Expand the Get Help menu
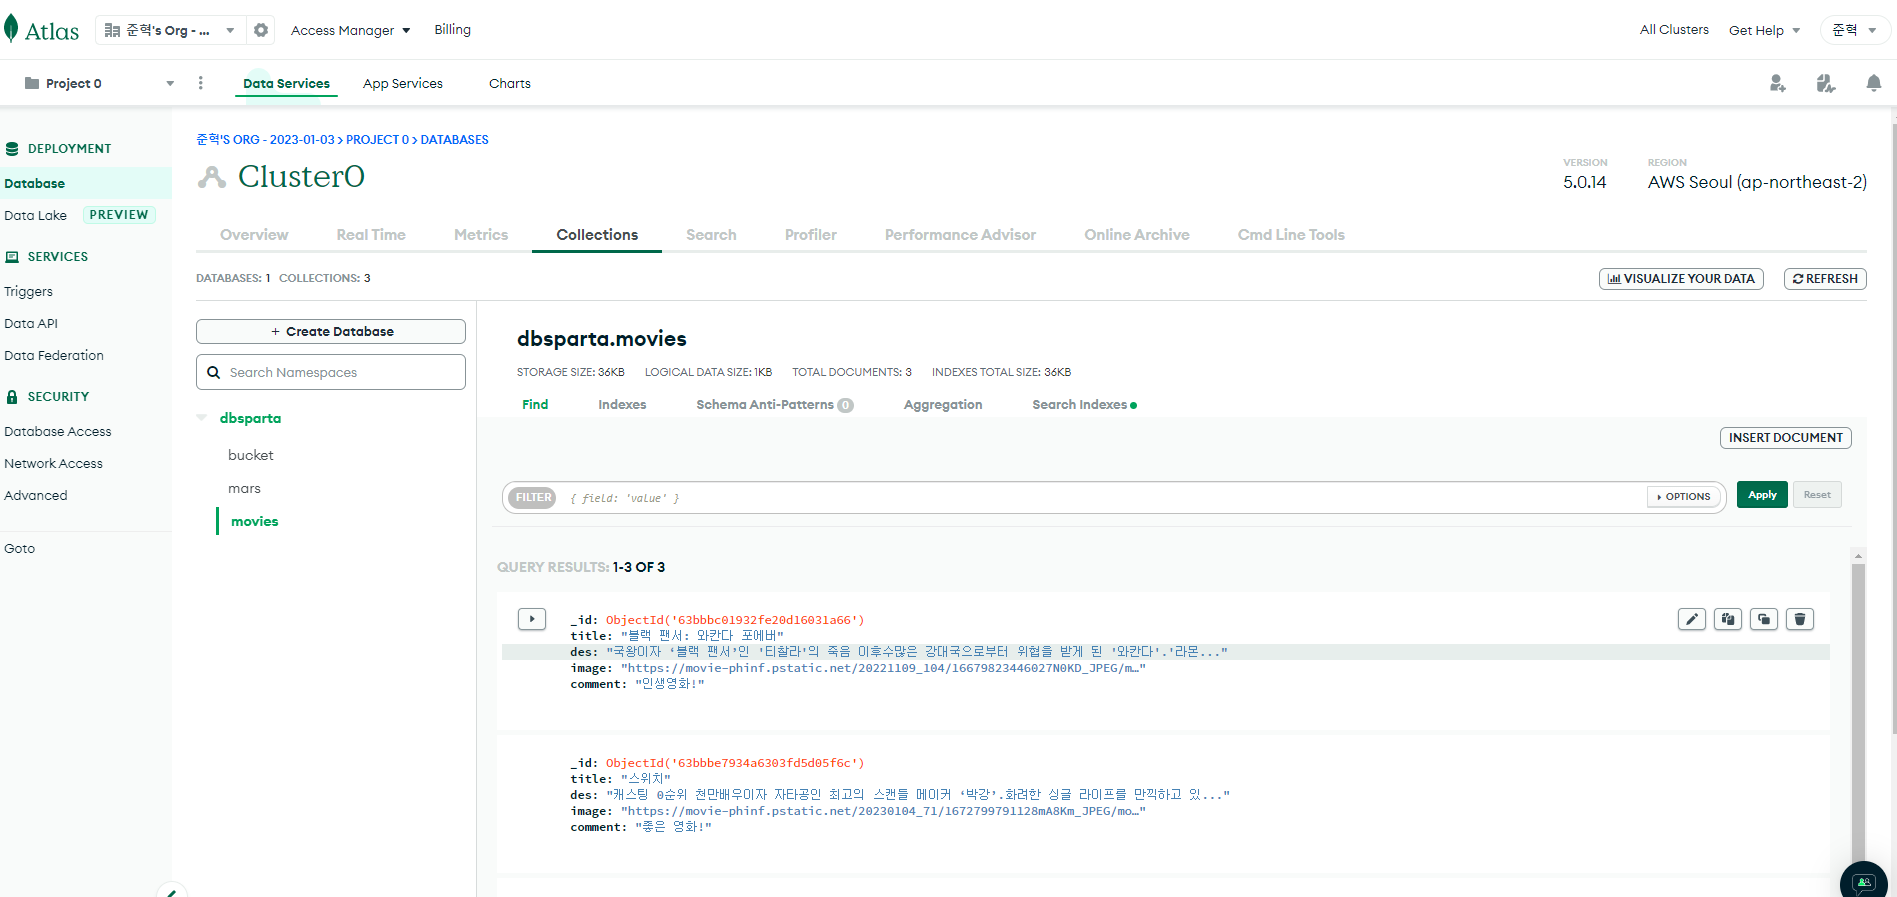Viewport: 1897px width, 897px height. [1765, 30]
